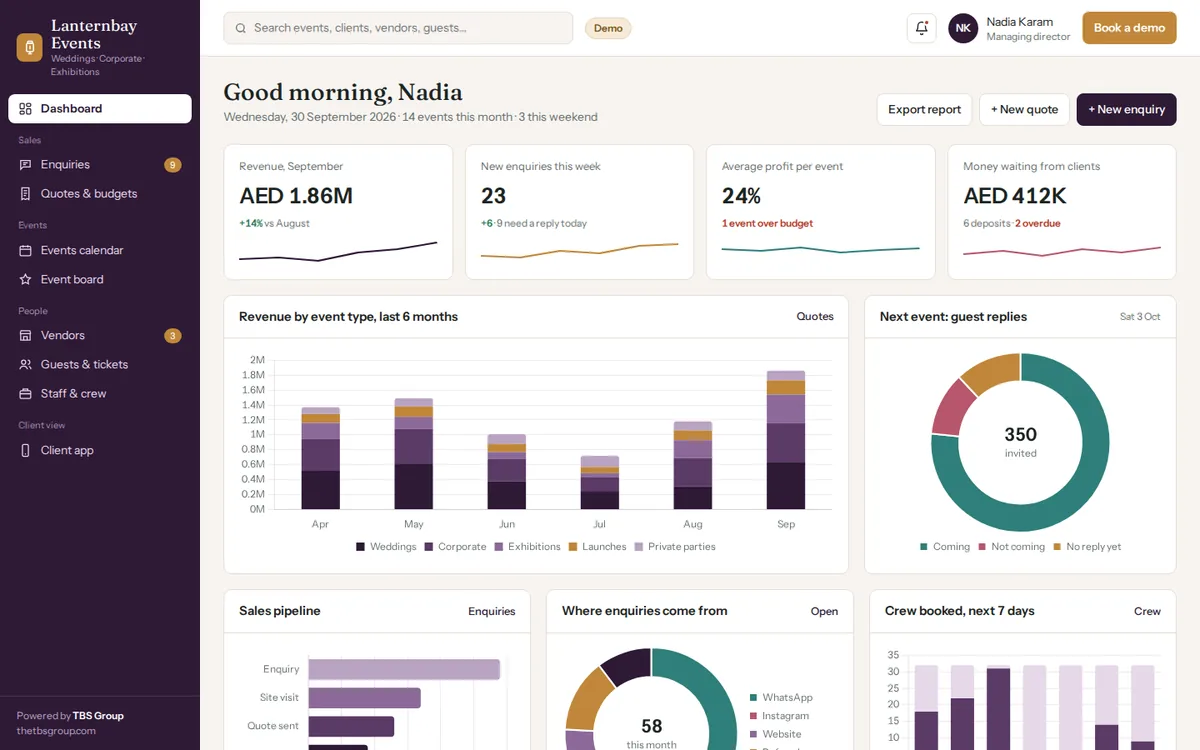Click the No reply yet legend swatch
The width and height of the screenshot is (1200, 750).
pos(1057,547)
